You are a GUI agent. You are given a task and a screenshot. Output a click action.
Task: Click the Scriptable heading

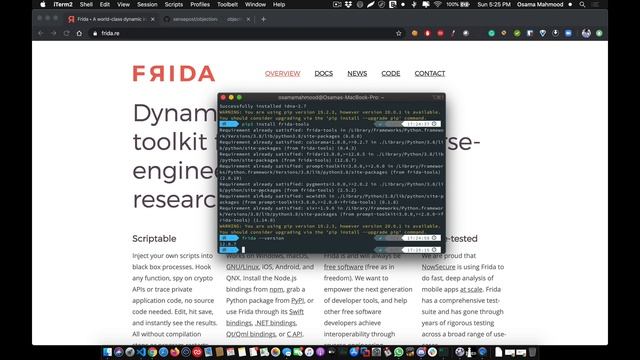[154, 239]
